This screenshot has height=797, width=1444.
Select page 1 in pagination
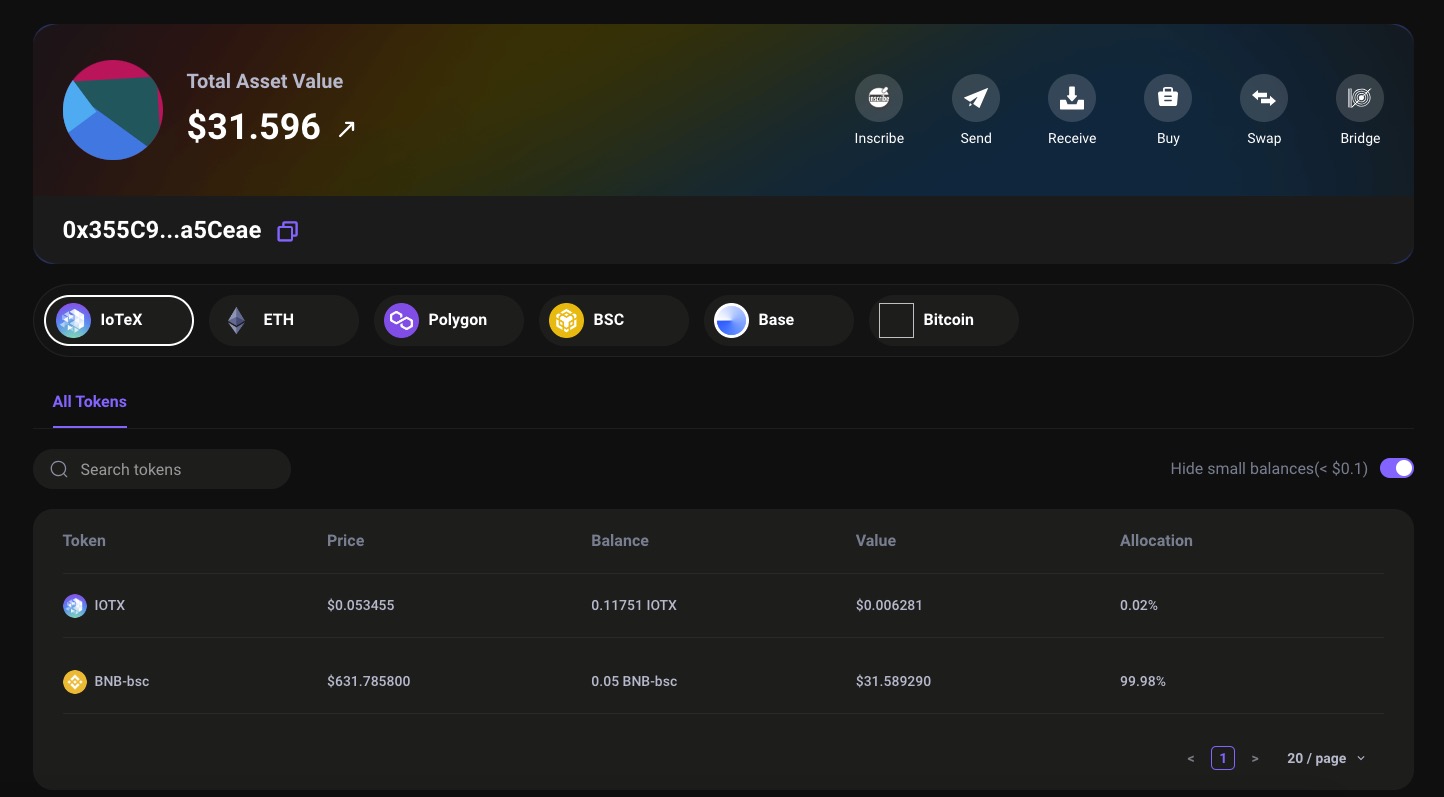click(1222, 758)
